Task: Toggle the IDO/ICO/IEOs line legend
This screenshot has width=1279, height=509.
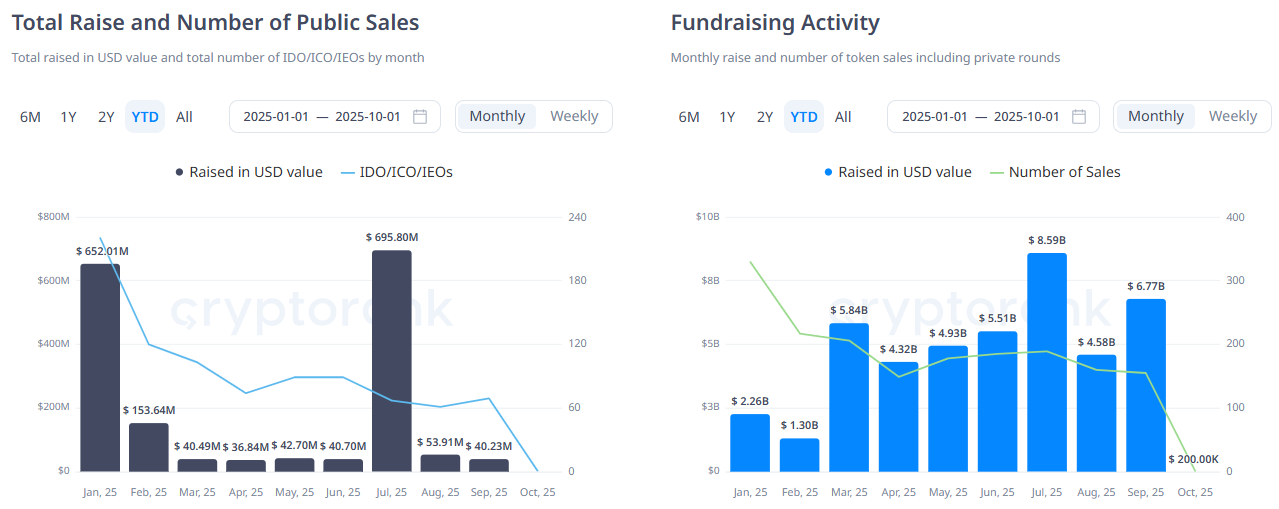Action: [396, 172]
